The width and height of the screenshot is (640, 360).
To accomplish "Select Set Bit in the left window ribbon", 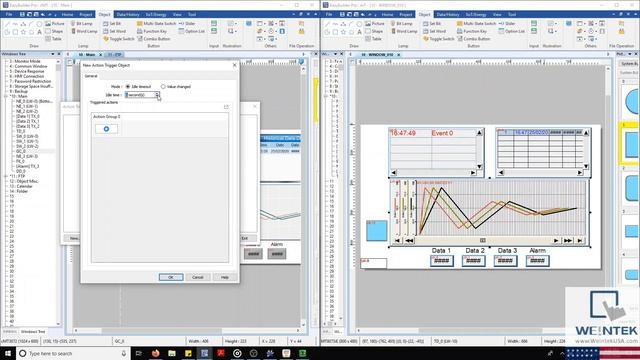I will coord(112,24).
